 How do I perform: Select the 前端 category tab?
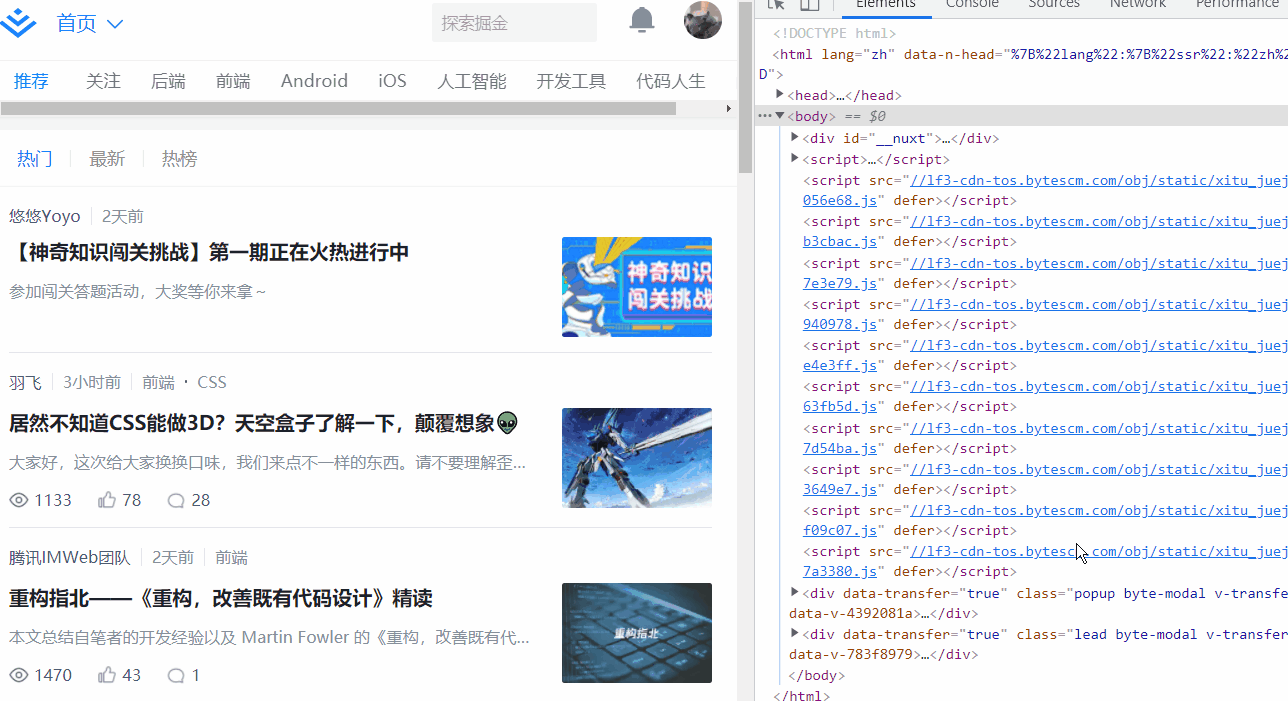233,81
